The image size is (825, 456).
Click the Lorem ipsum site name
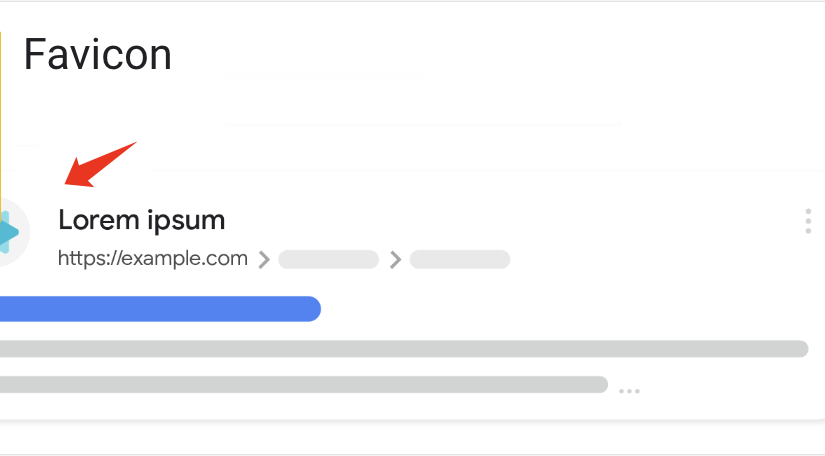click(x=142, y=220)
